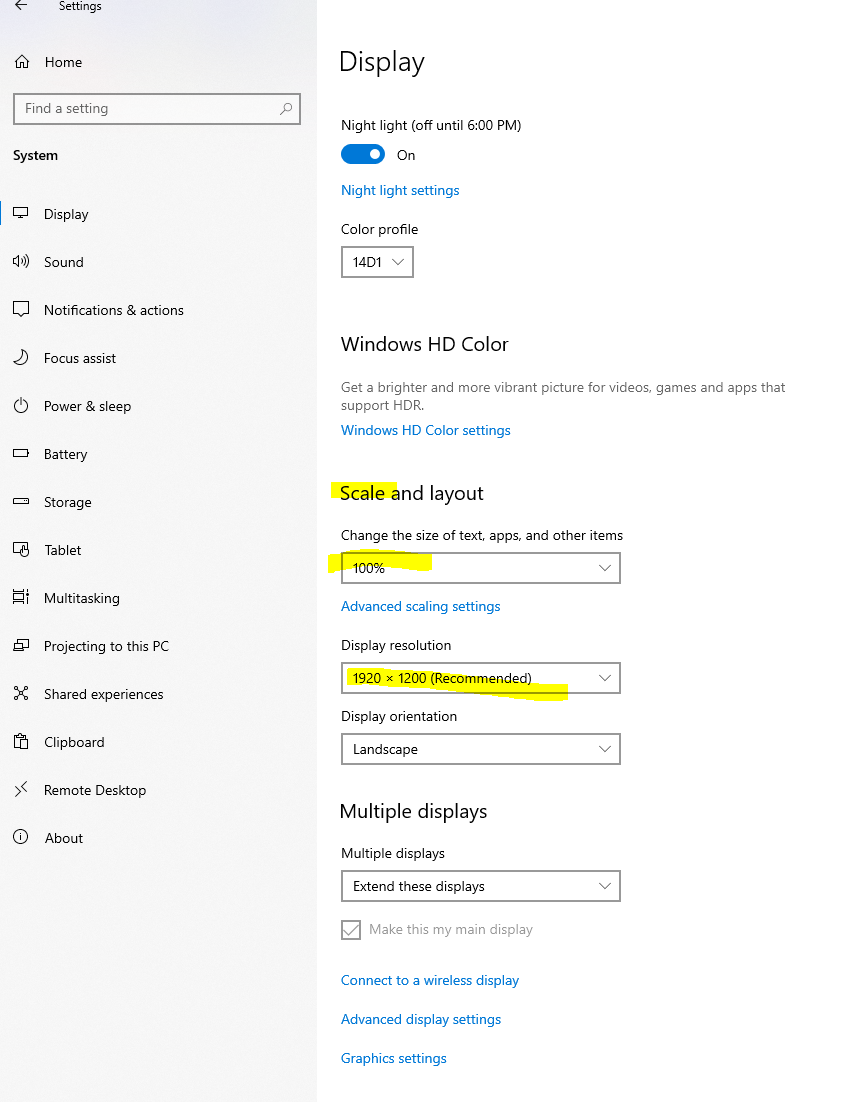Open Projecting to this PC page

point(106,646)
